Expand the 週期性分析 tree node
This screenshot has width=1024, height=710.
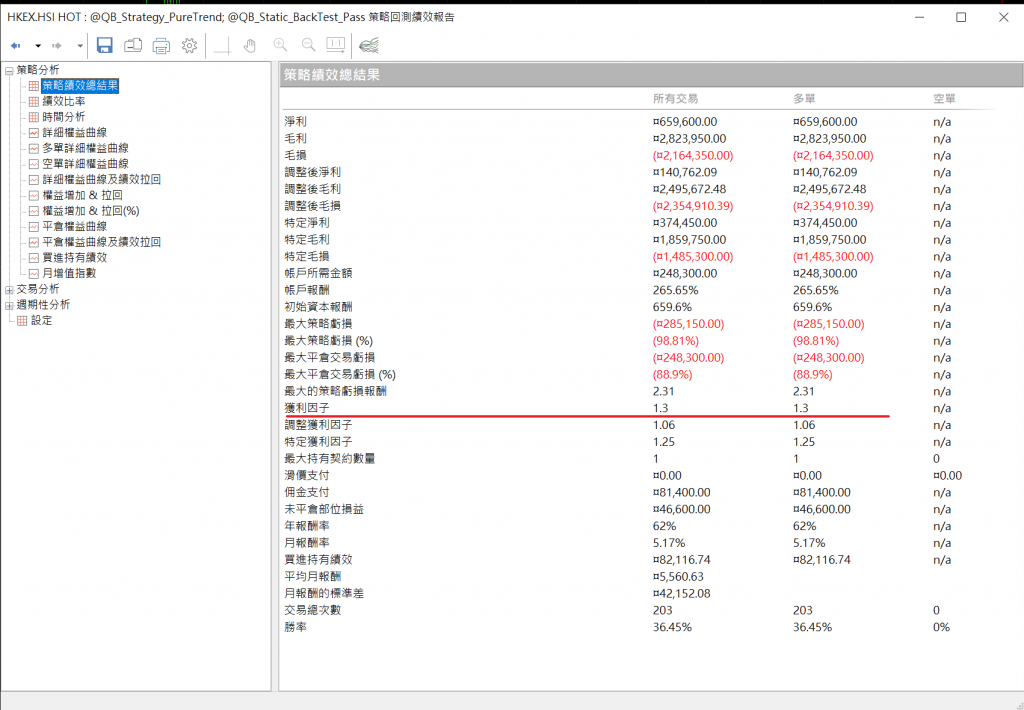tap(9, 305)
